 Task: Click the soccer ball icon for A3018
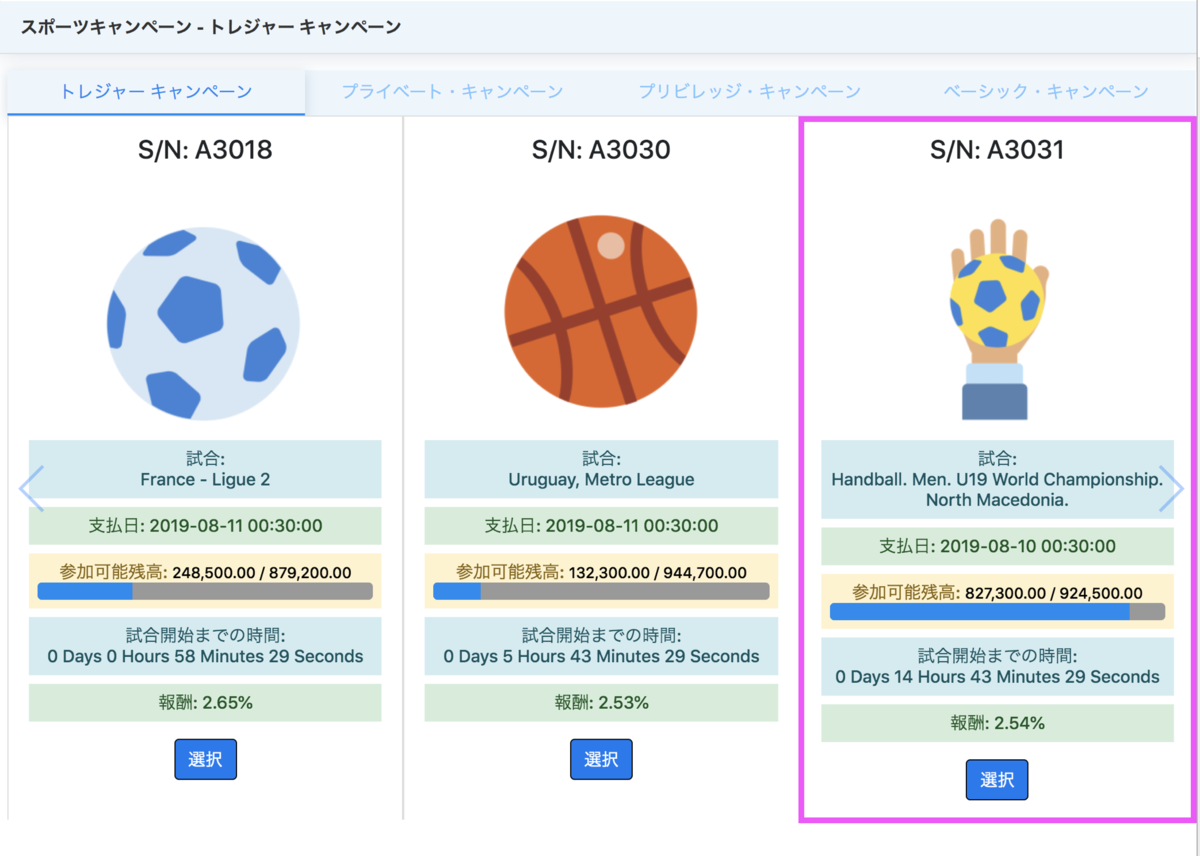click(x=204, y=325)
